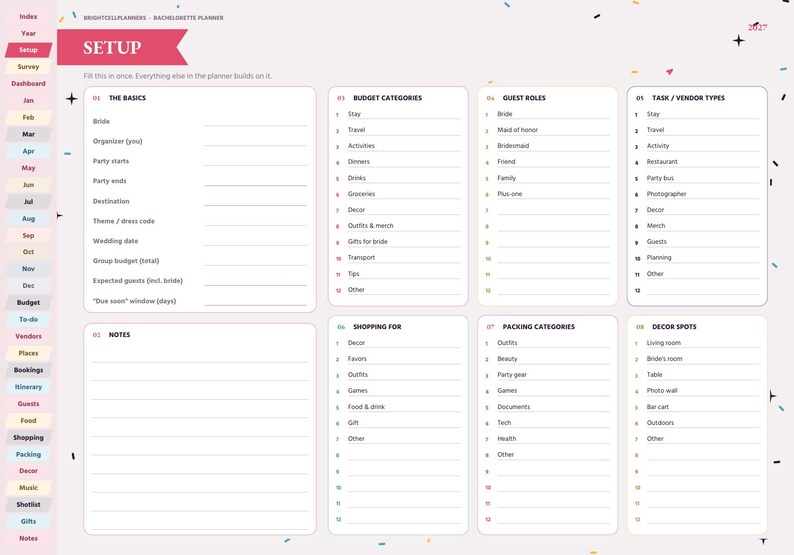Viewport: 794px width, 555px height.
Task: Open the Oct month tab
Action: tap(28, 252)
